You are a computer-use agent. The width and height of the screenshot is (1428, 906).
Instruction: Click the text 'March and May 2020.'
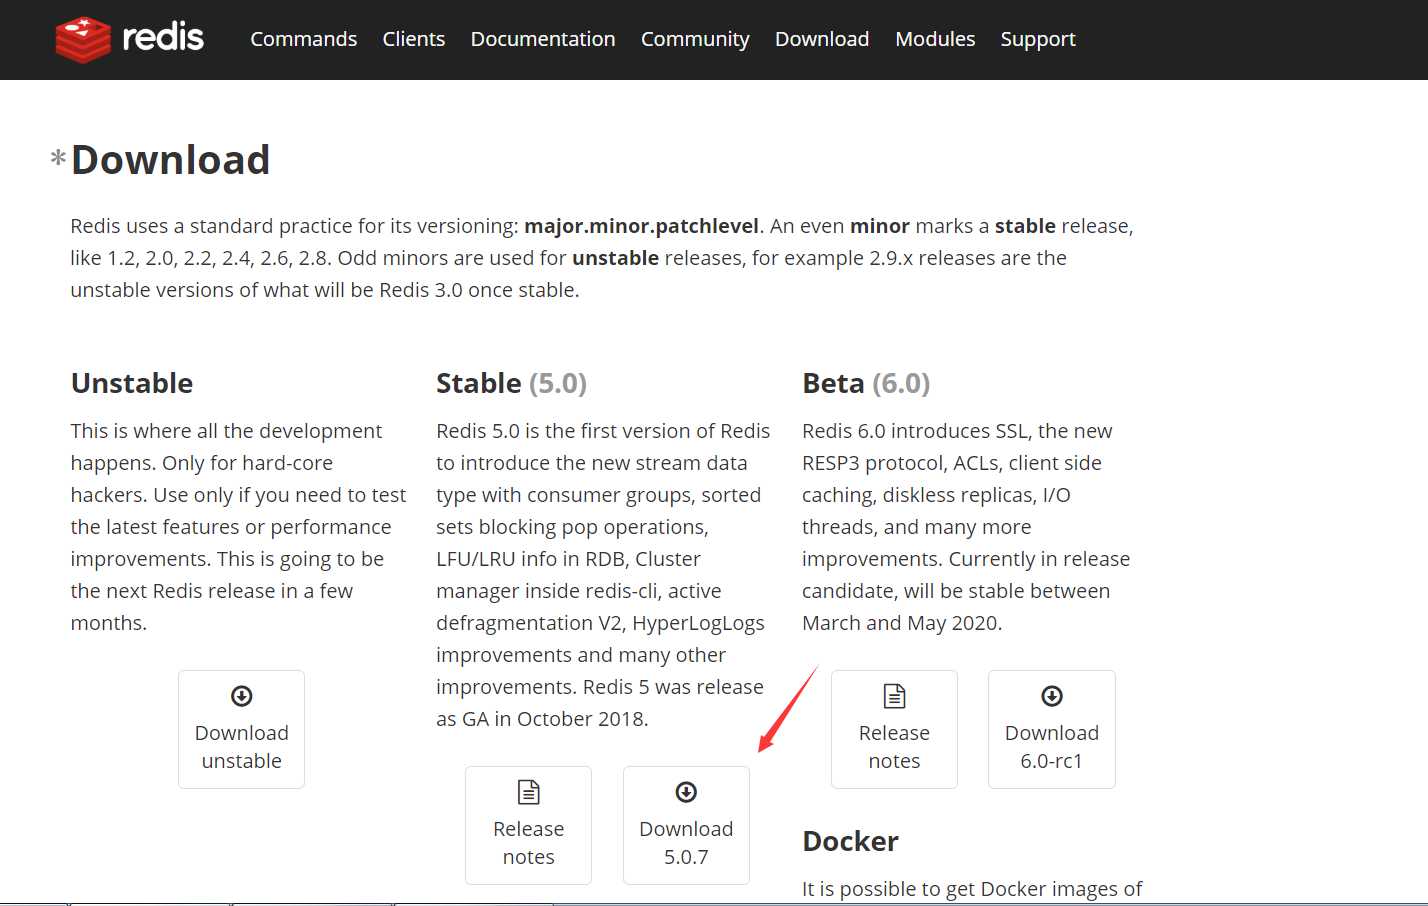(x=902, y=623)
